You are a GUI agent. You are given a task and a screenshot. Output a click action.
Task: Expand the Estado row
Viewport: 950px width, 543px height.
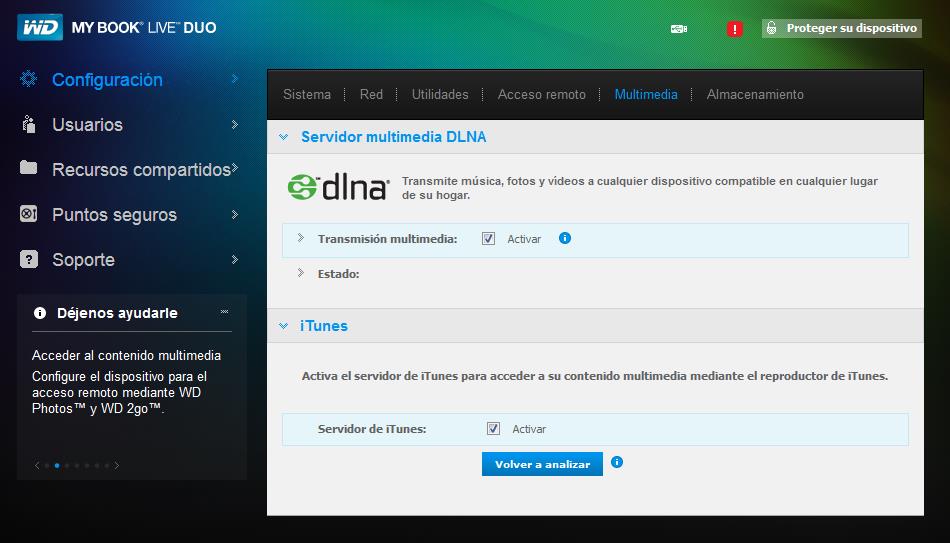tap(300, 272)
